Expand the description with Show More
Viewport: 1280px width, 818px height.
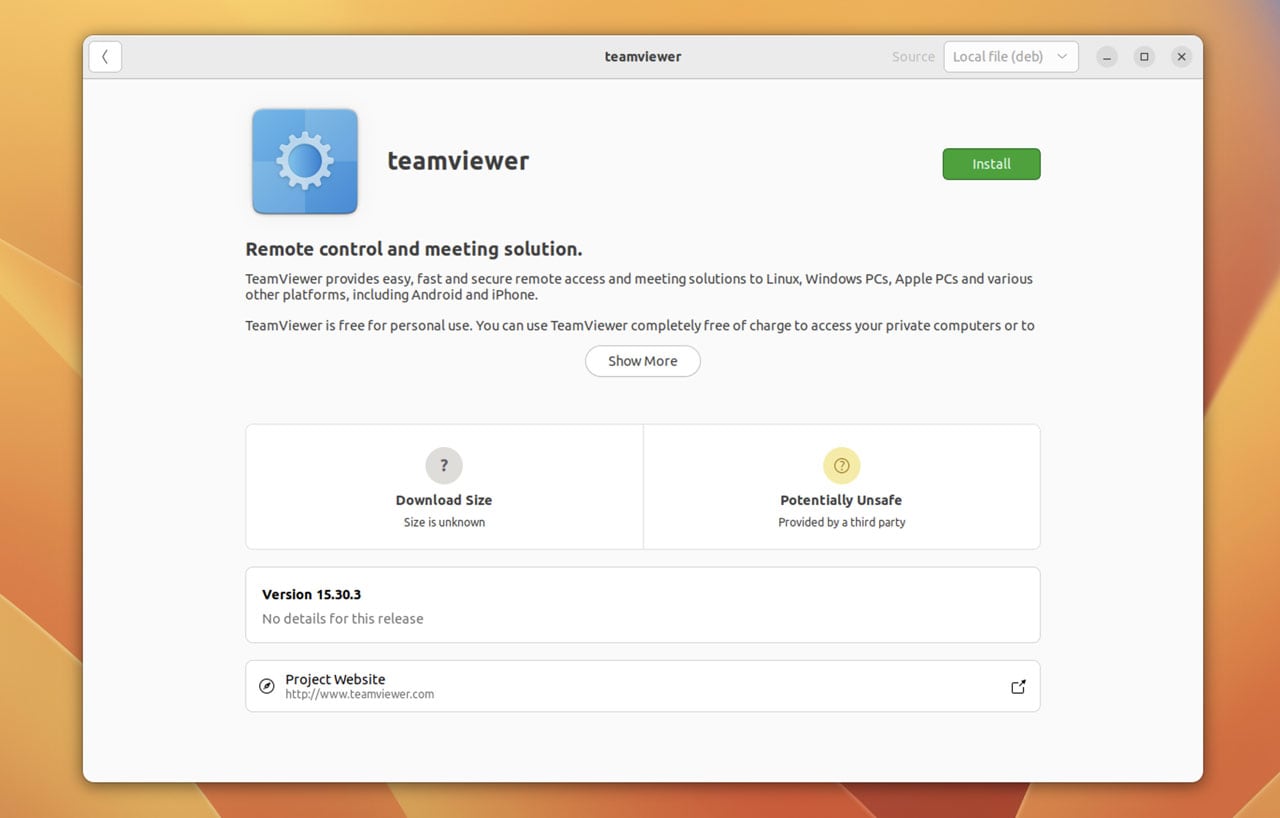(x=642, y=361)
